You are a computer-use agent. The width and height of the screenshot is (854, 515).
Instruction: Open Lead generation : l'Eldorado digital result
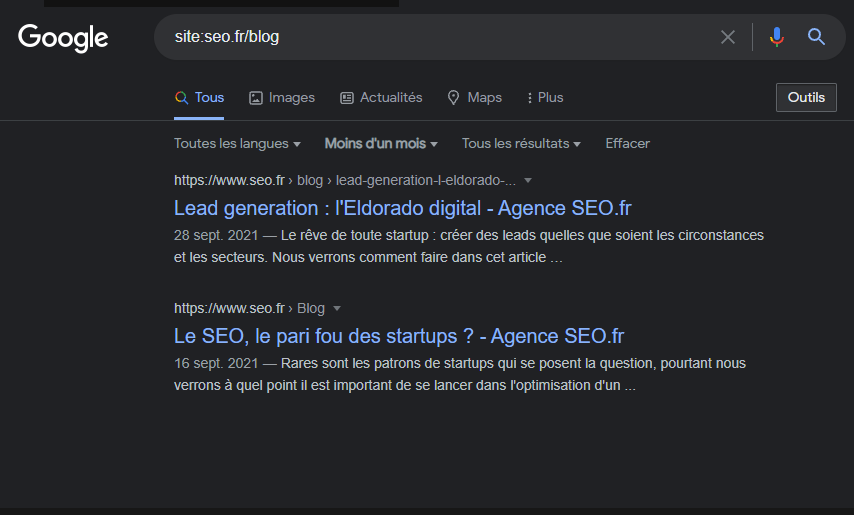(x=402, y=208)
